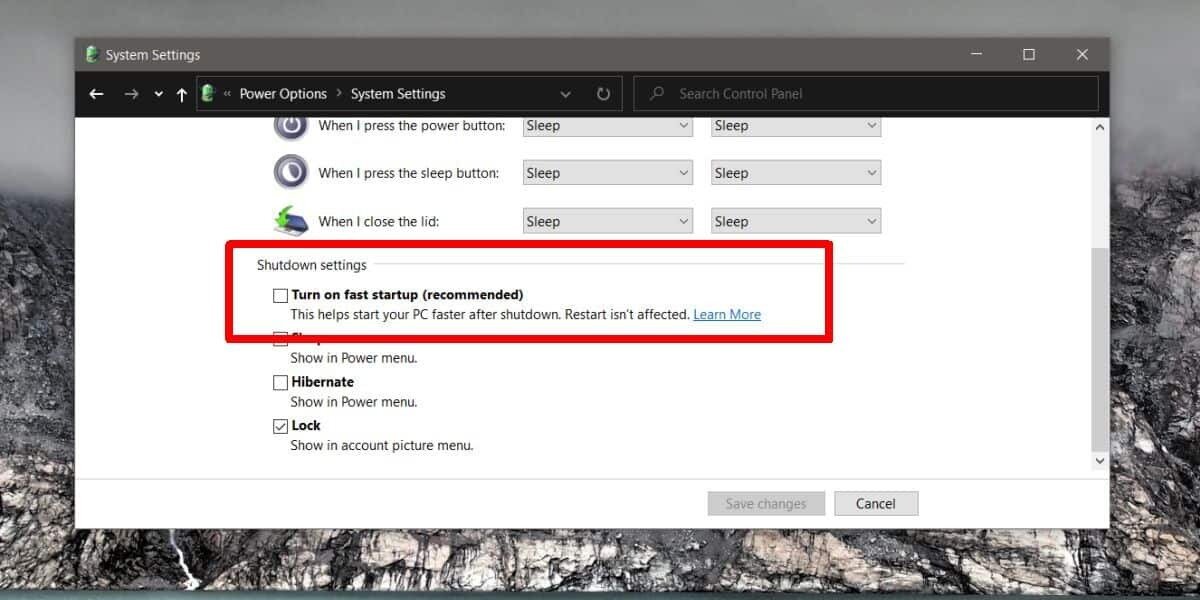The width and height of the screenshot is (1200, 600).
Task: Select System Settings in the breadcrumb
Action: pos(398,93)
